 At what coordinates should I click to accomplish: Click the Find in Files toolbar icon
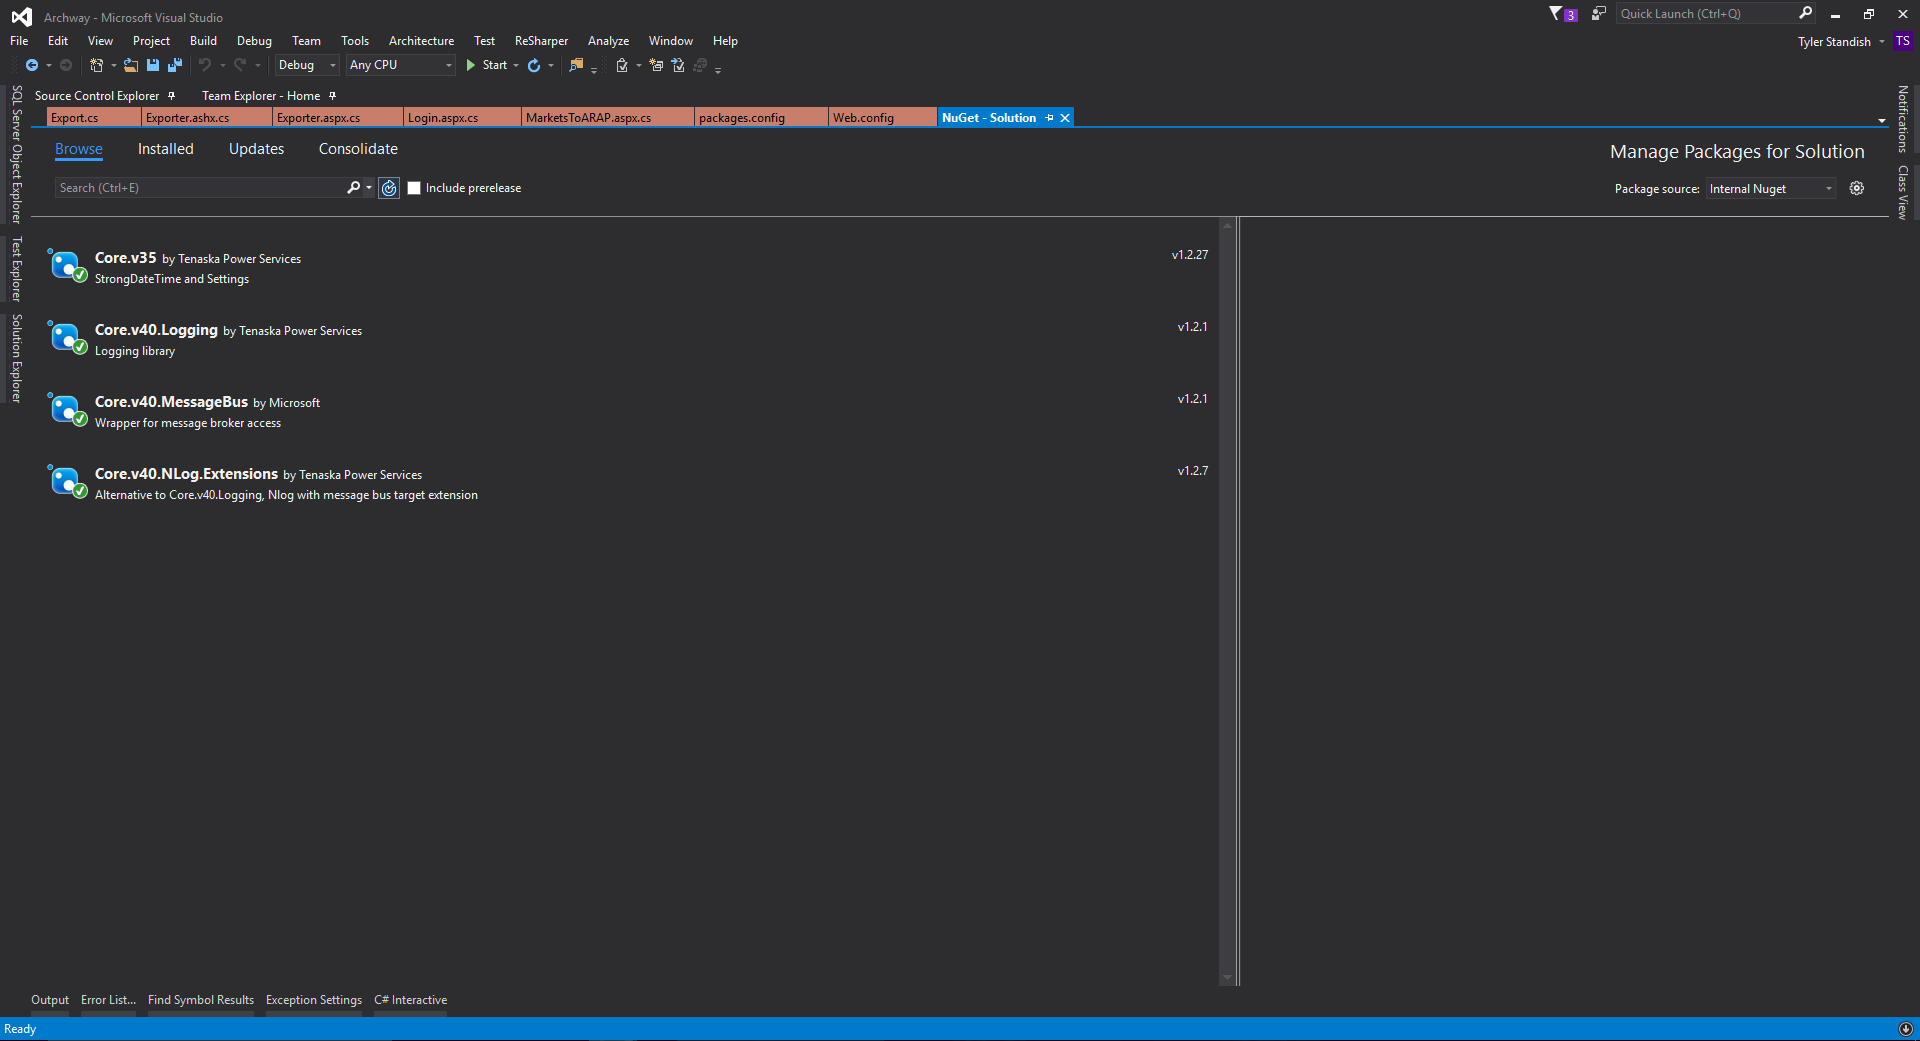click(x=576, y=65)
